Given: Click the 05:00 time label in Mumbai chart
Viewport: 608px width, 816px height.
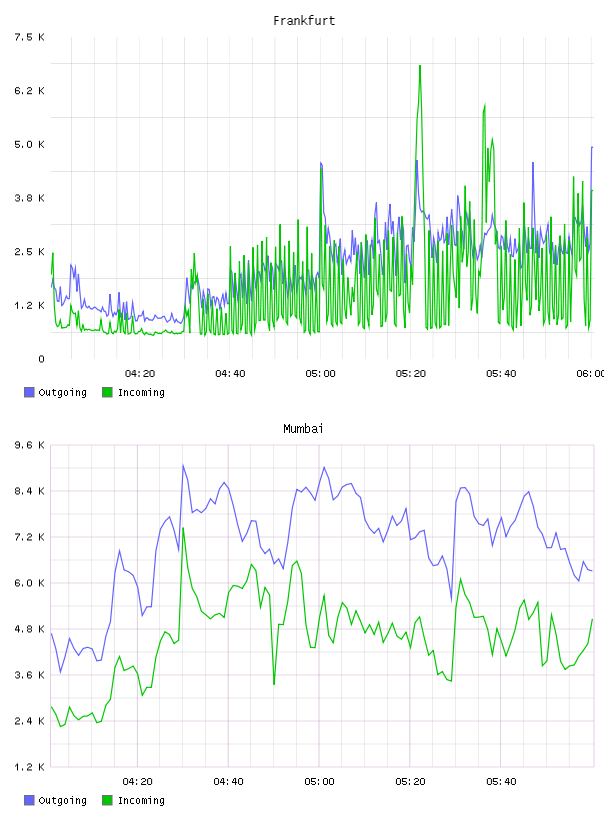Looking at the screenshot, I should [320, 782].
